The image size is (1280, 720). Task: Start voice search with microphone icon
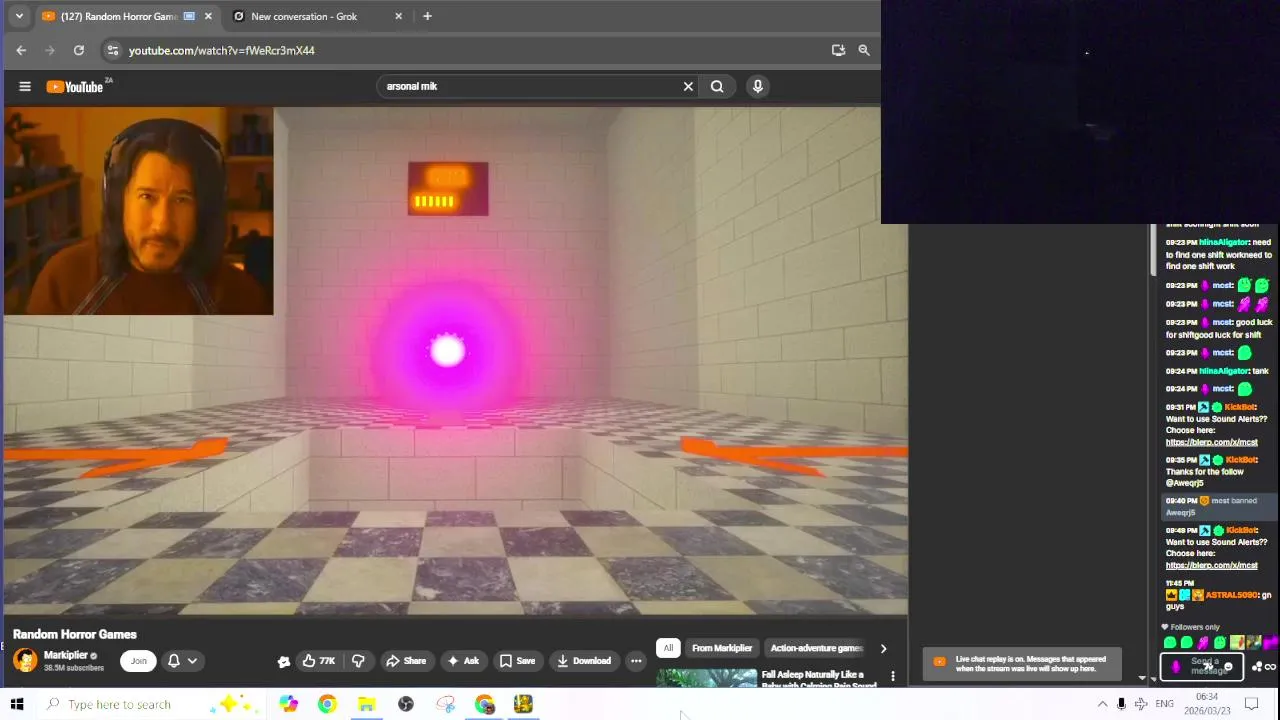(x=758, y=86)
